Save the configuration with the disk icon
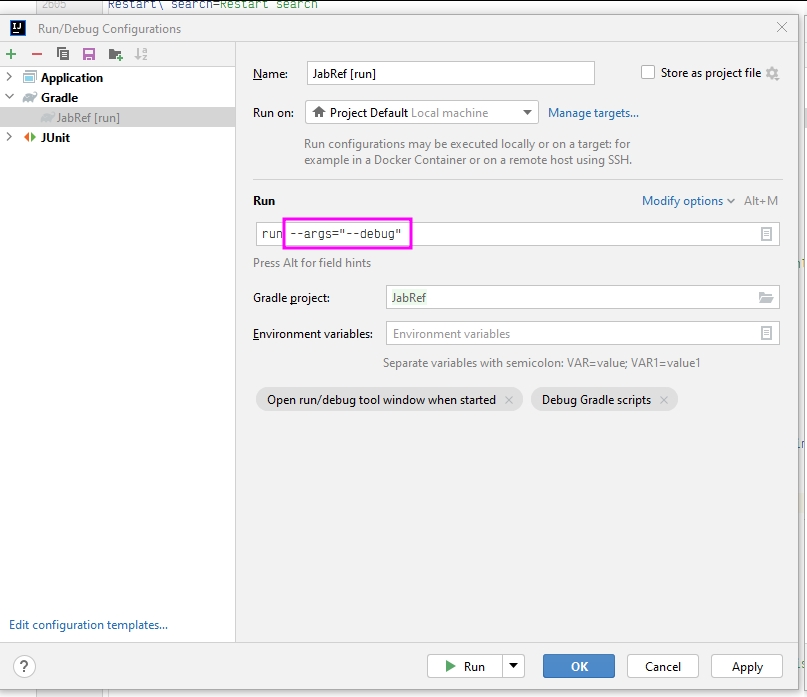This screenshot has height=697, width=807. pyautogui.click(x=89, y=54)
